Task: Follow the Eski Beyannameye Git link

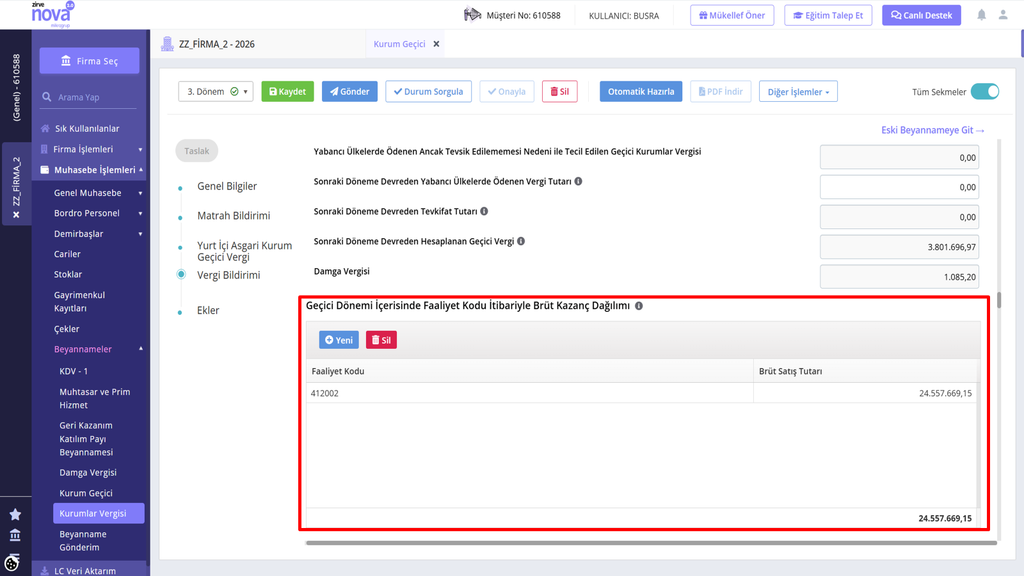Action: tap(933, 130)
